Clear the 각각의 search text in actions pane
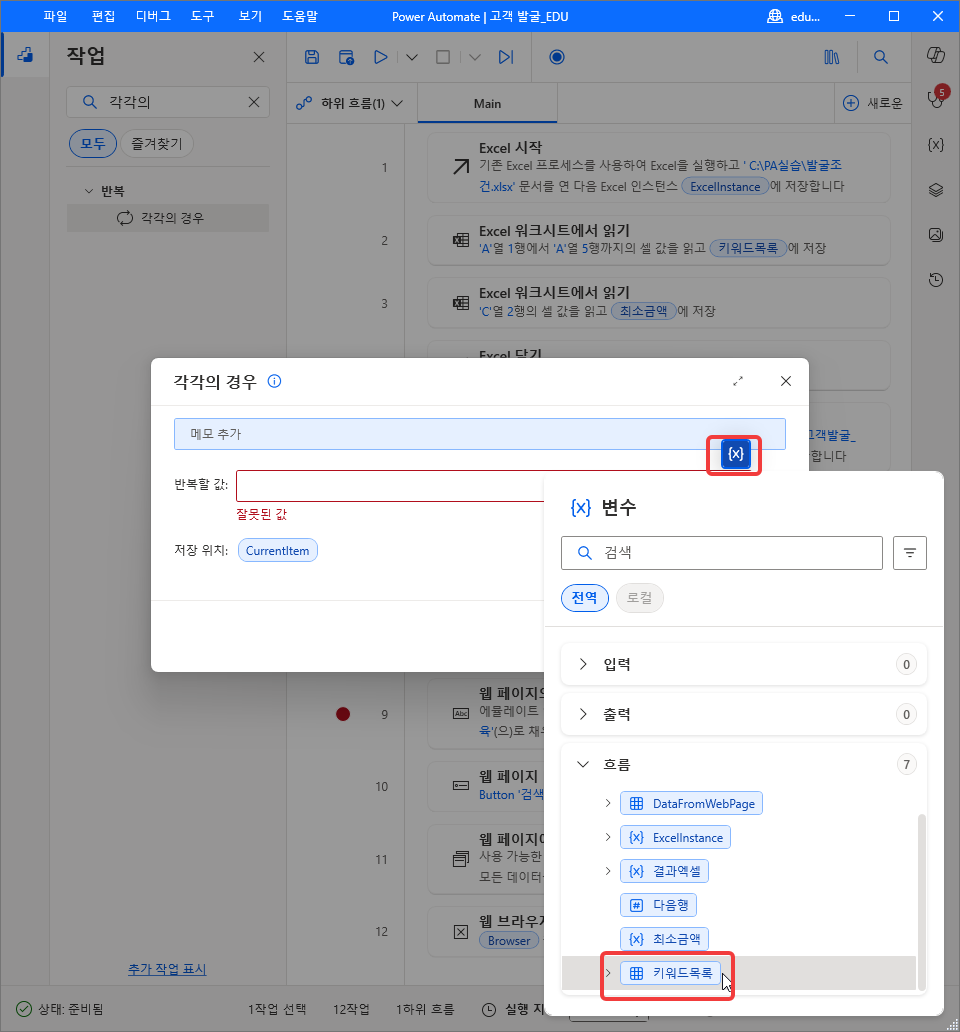Screen dimensions: 960x1032 [x=254, y=102]
